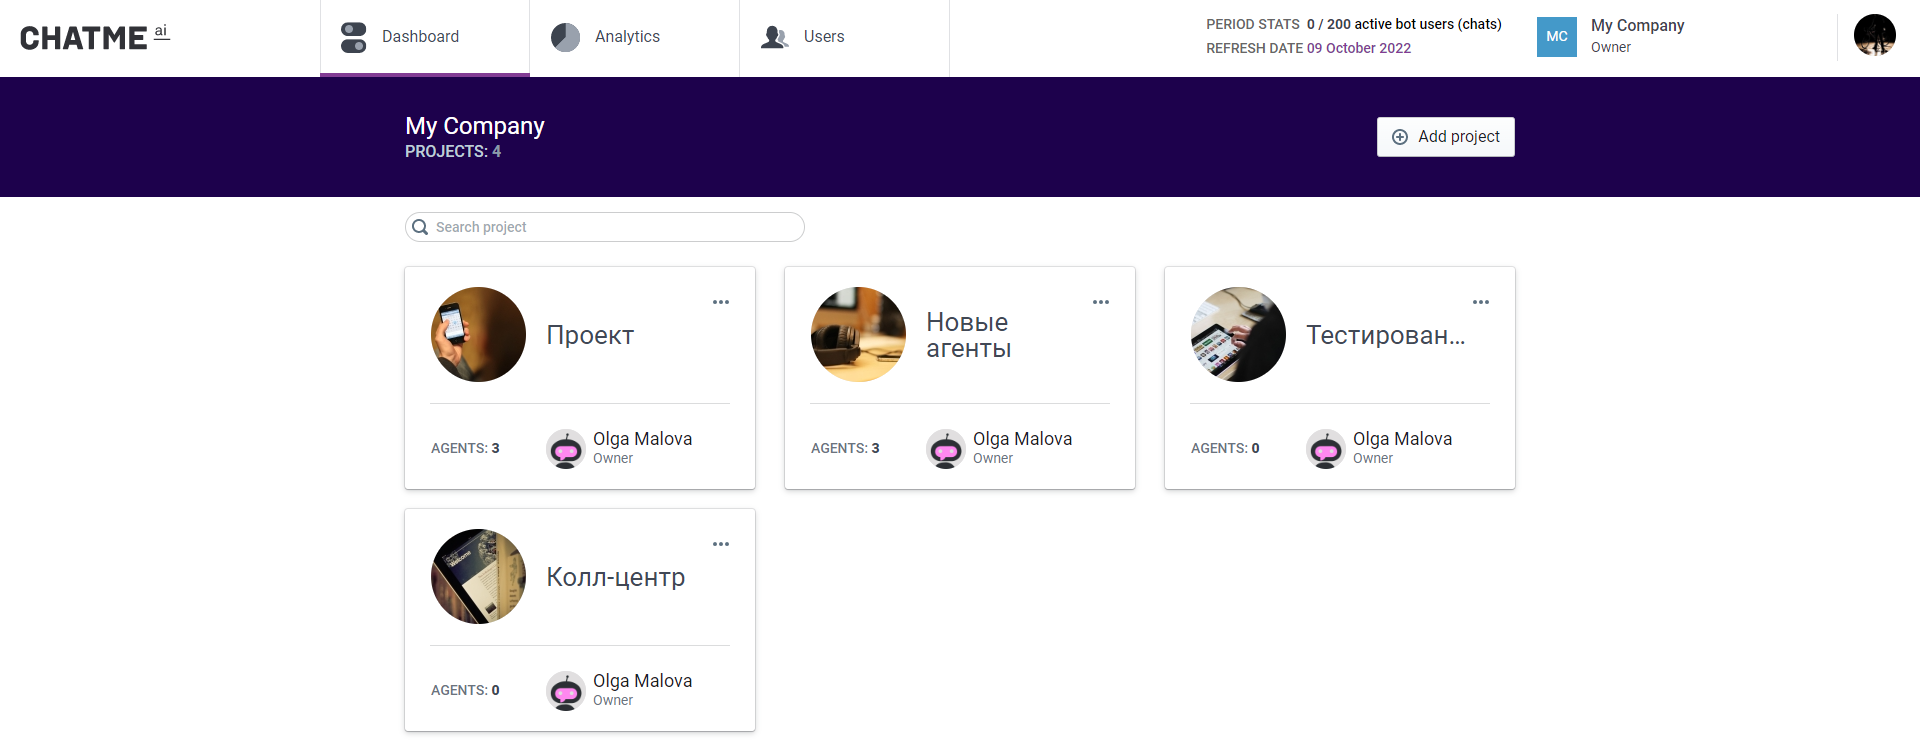Open the Dashboard tab
Viewport: 1920px width, 745px height.
(x=425, y=37)
